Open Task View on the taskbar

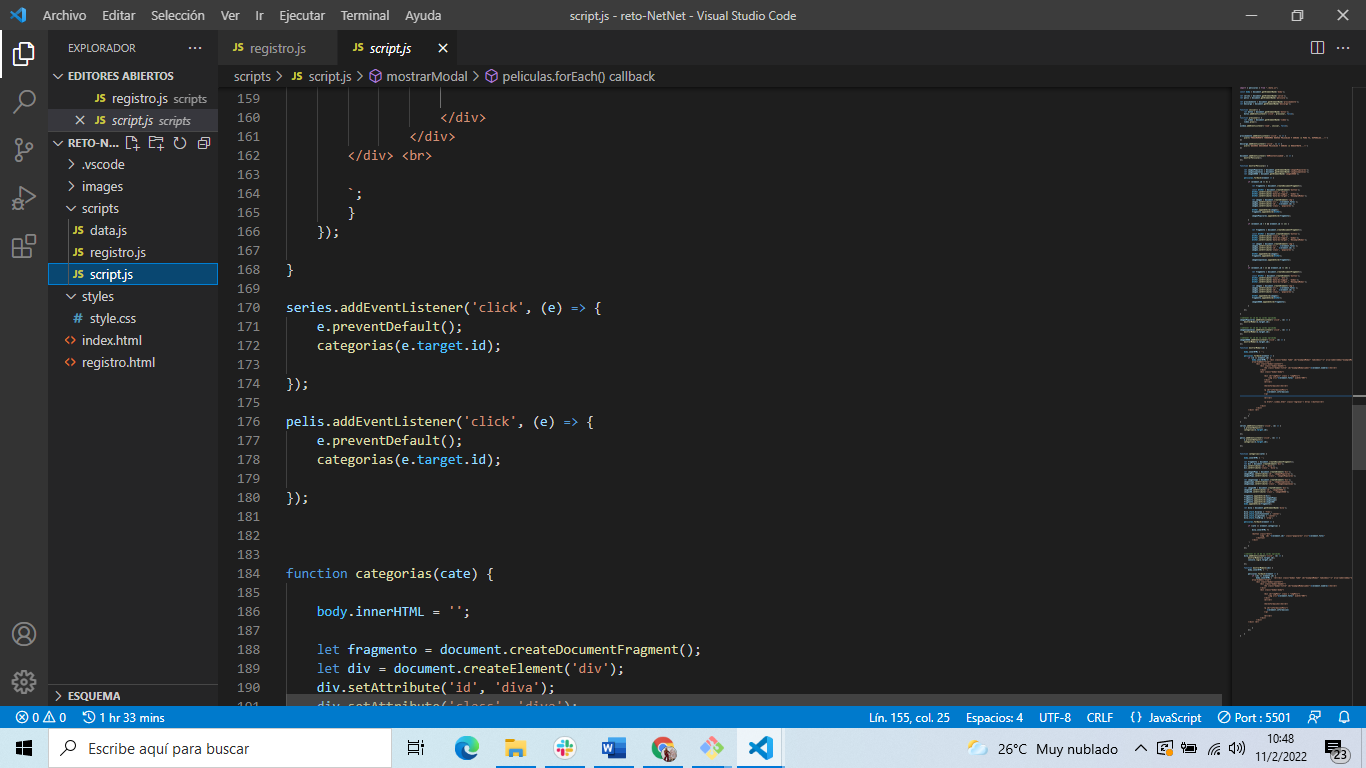pos(417,748)
